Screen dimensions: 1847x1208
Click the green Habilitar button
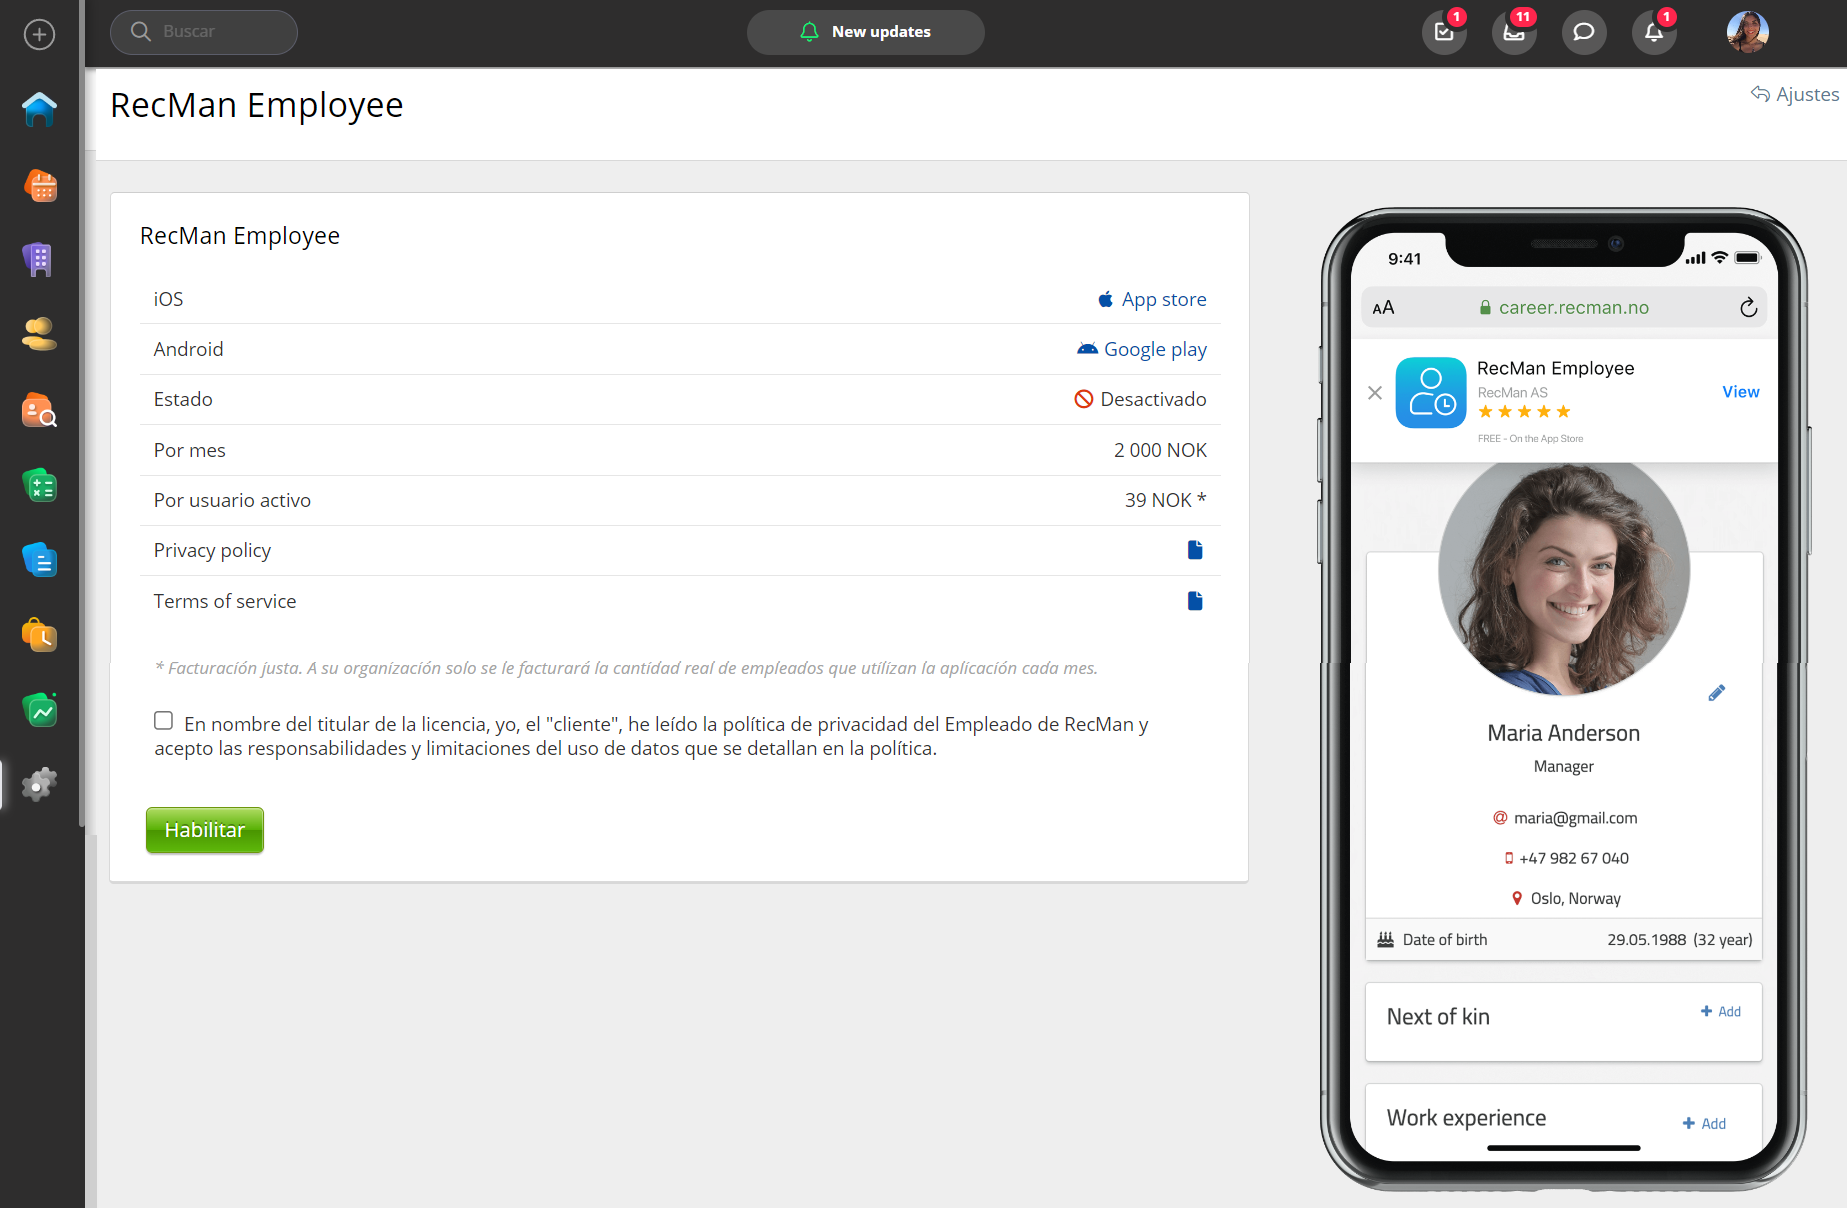coord(205,830)
